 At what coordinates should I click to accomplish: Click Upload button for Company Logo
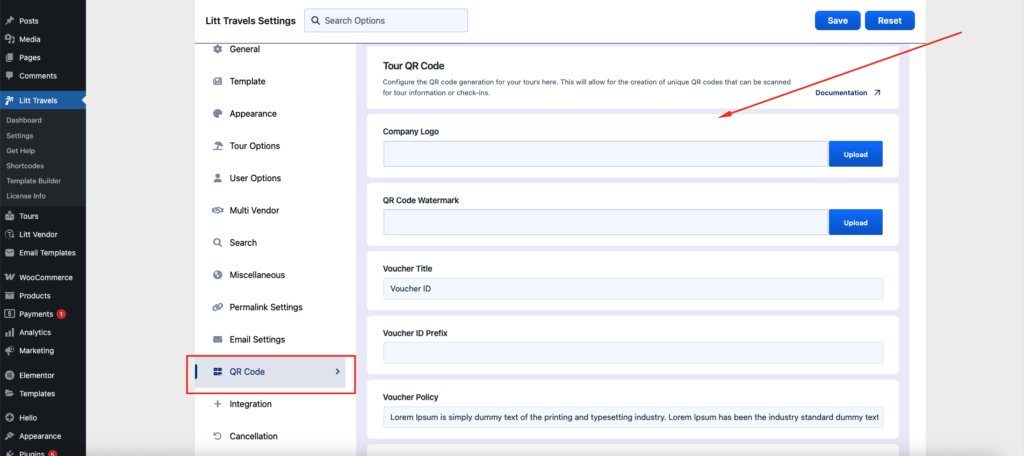pyautogui.click(x=855, y=154)
